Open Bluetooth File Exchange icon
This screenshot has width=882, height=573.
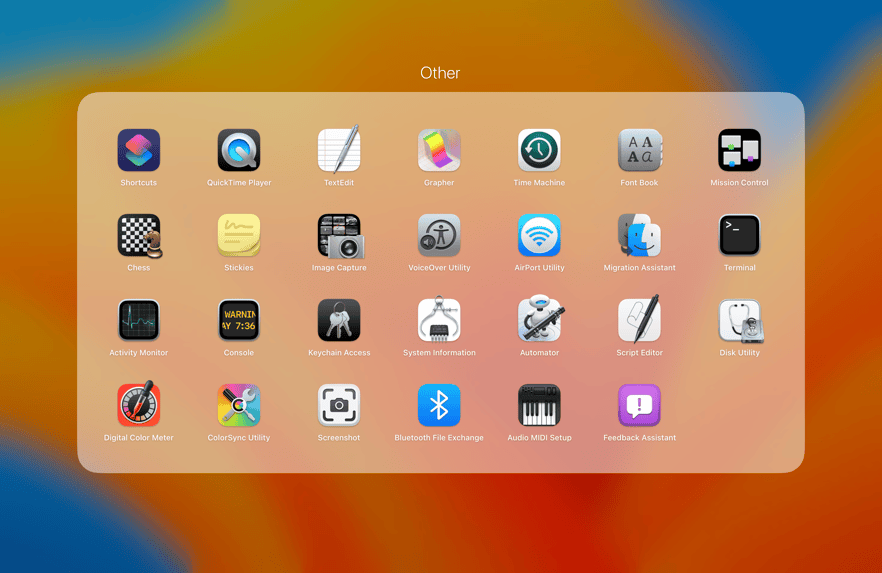click(x=439, y=405)
